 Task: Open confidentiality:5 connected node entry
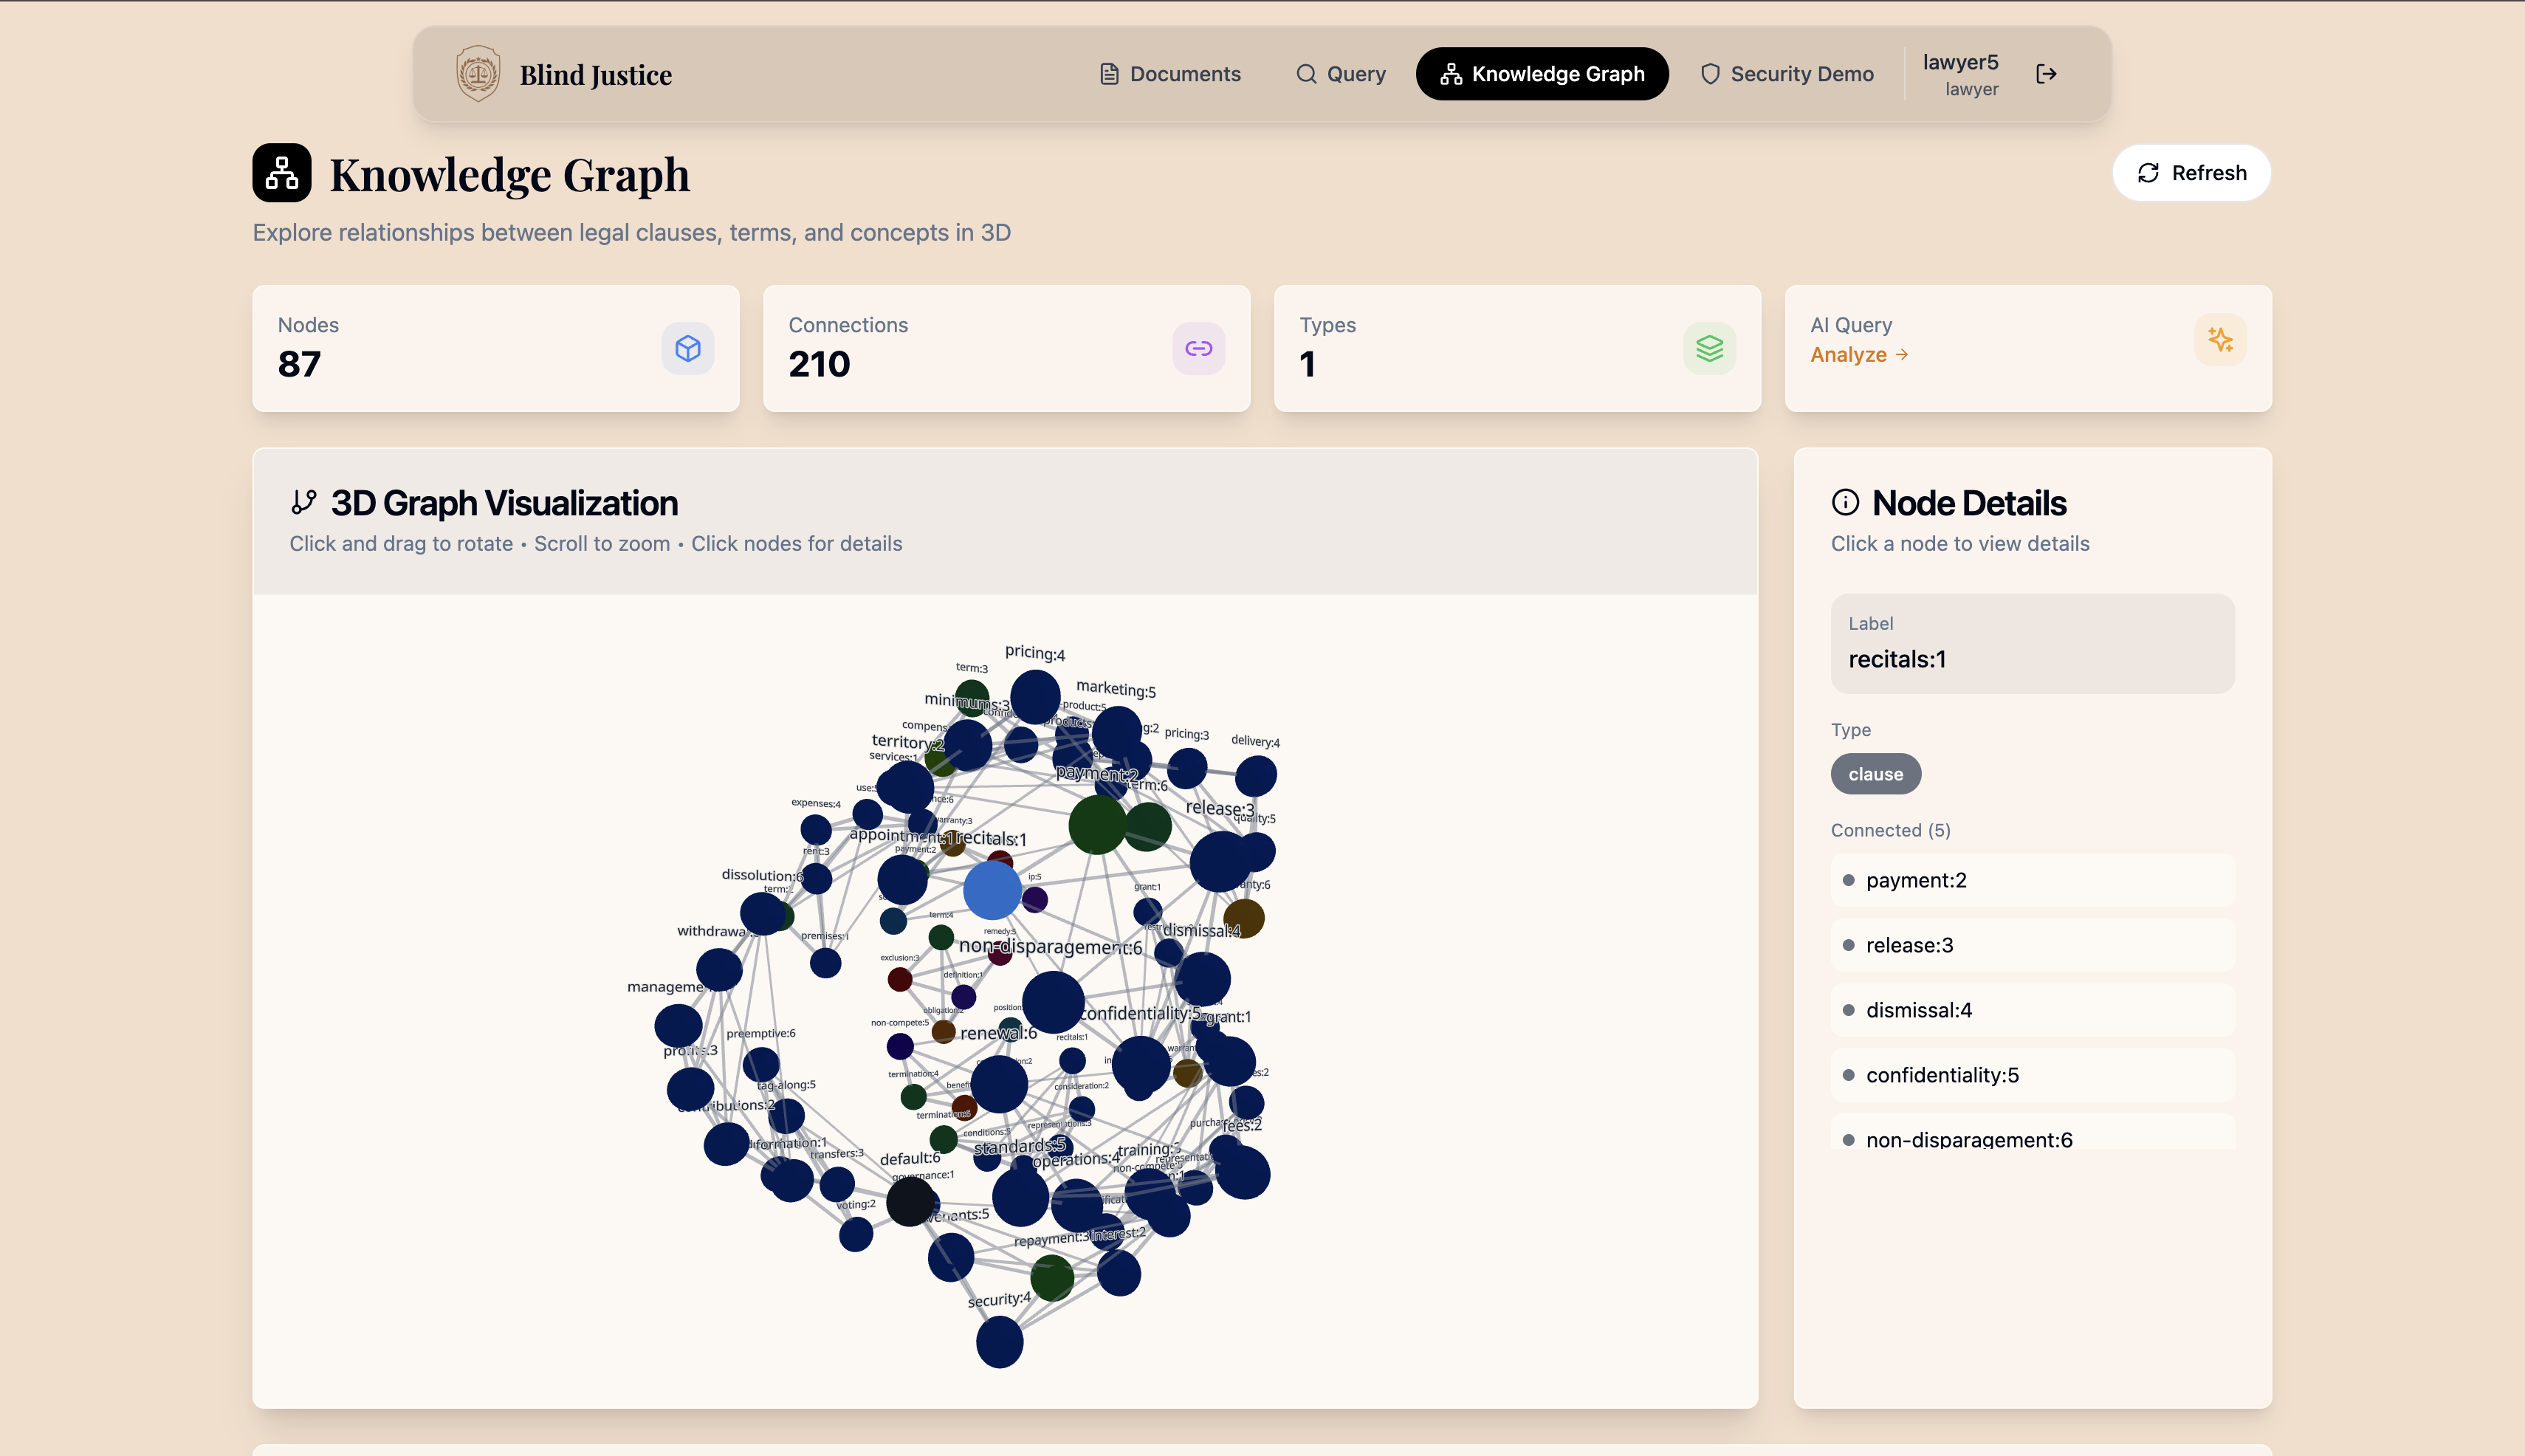2032,1075
